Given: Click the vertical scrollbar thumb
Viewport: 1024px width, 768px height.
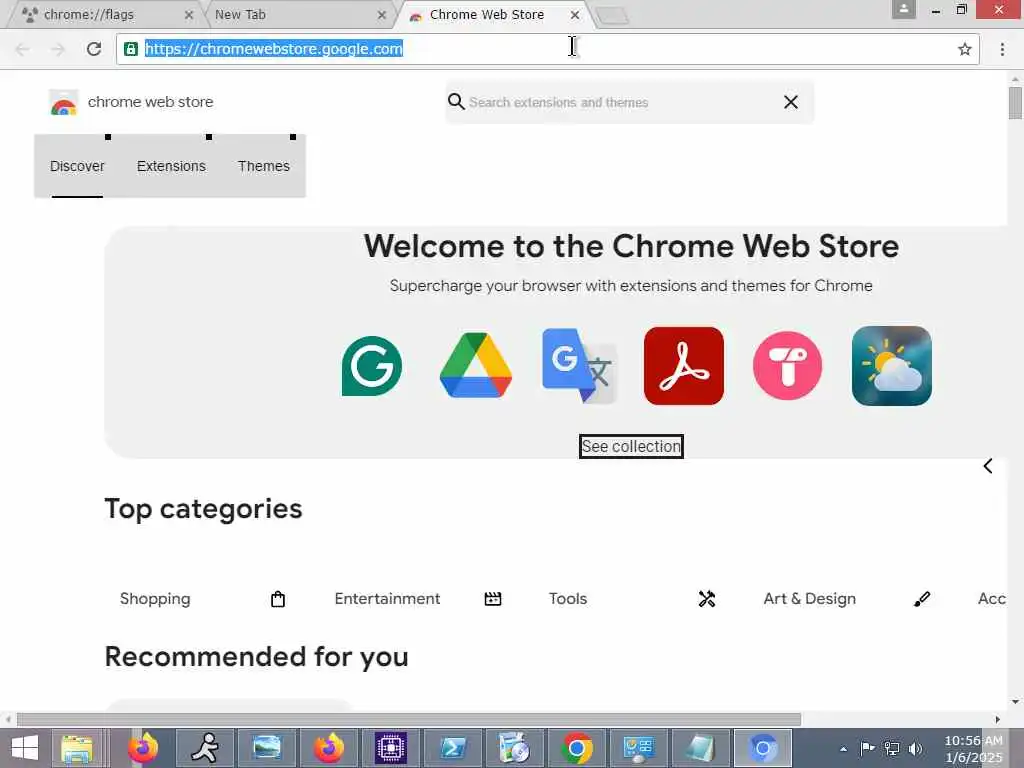Looking at the screenshot, I should coord(1015,103).
